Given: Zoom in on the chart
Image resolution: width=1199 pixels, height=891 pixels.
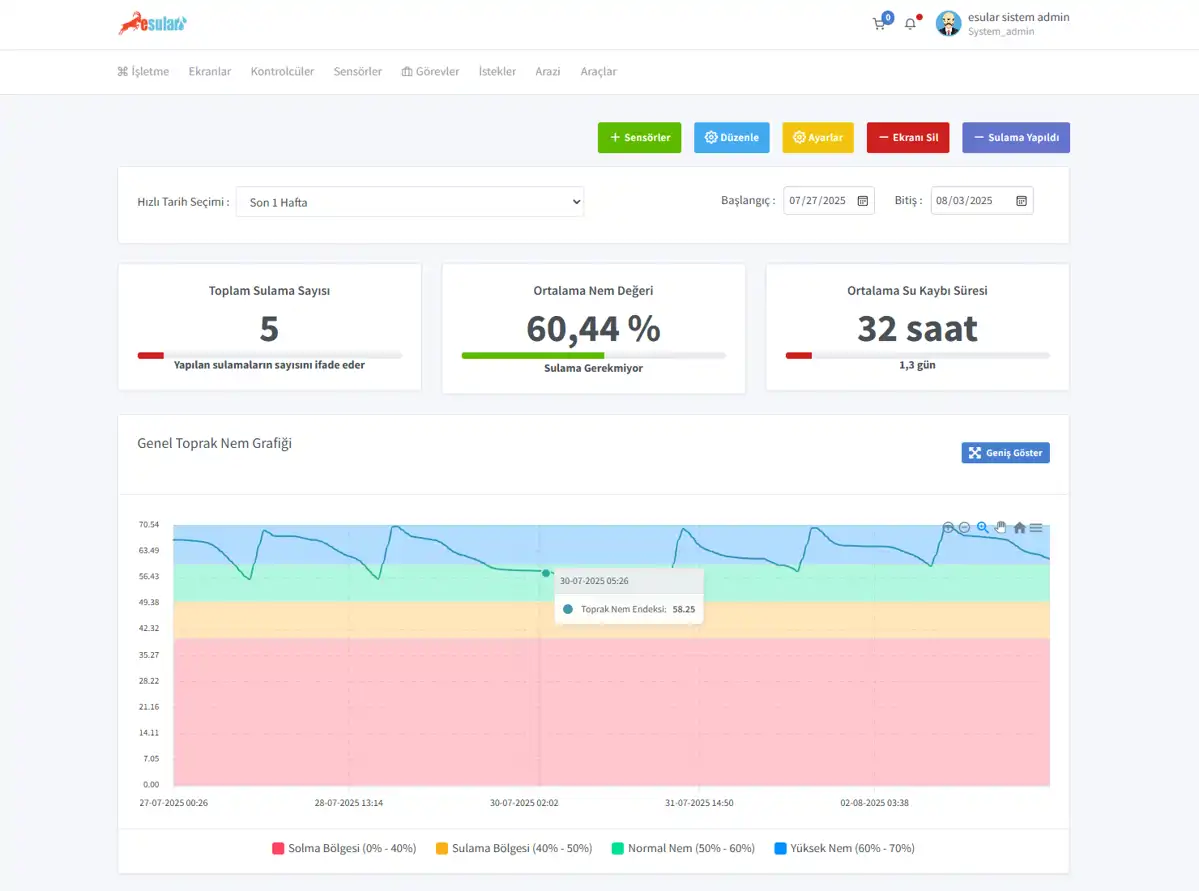Looking at the screenshot, I should pos(948,528).
